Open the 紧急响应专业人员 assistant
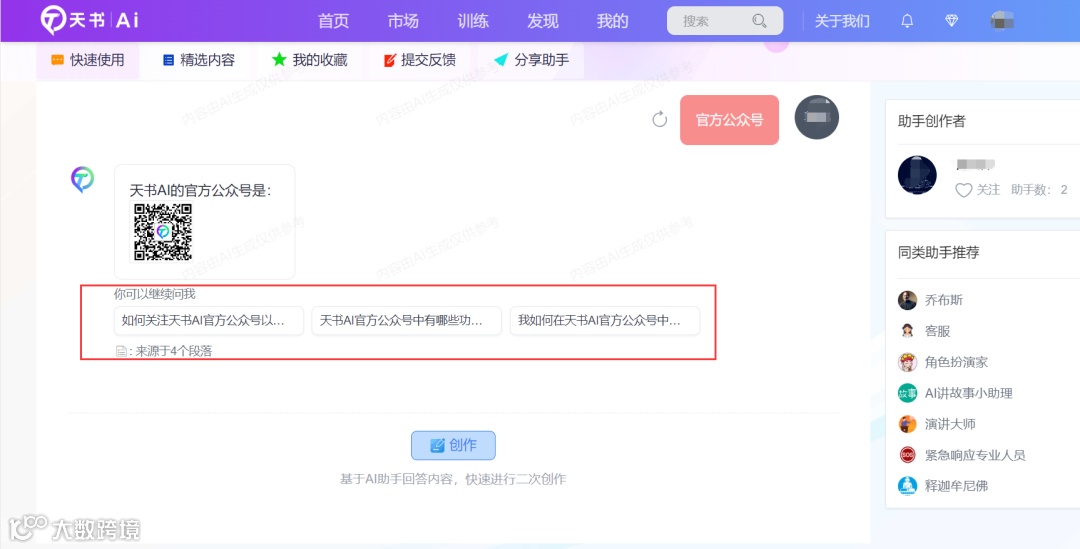The height and width of the screenshot is (549, 1080). point(975,455)
